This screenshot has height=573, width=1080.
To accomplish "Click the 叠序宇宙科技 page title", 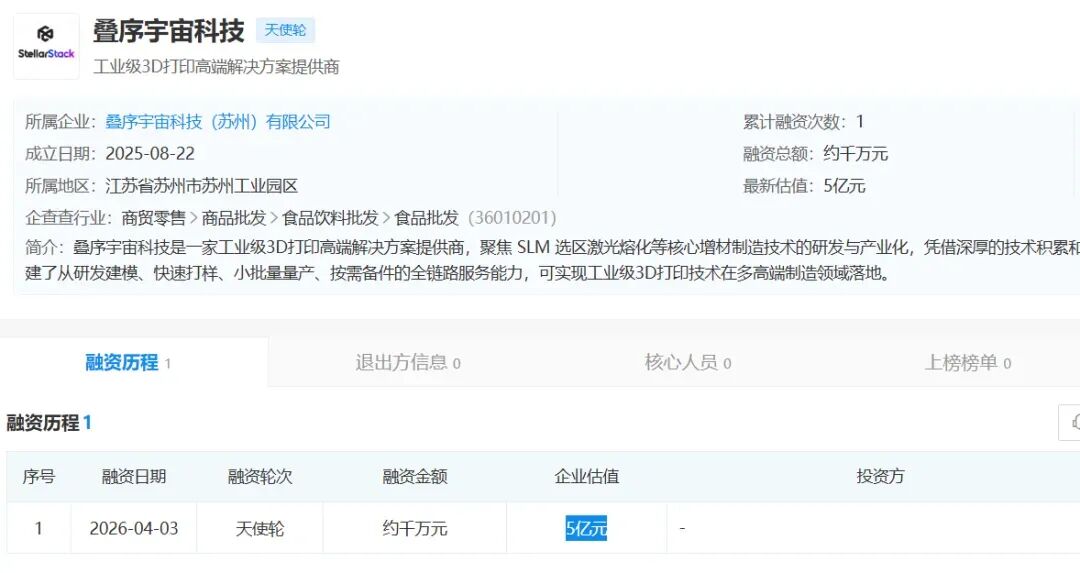I will 168,31.
